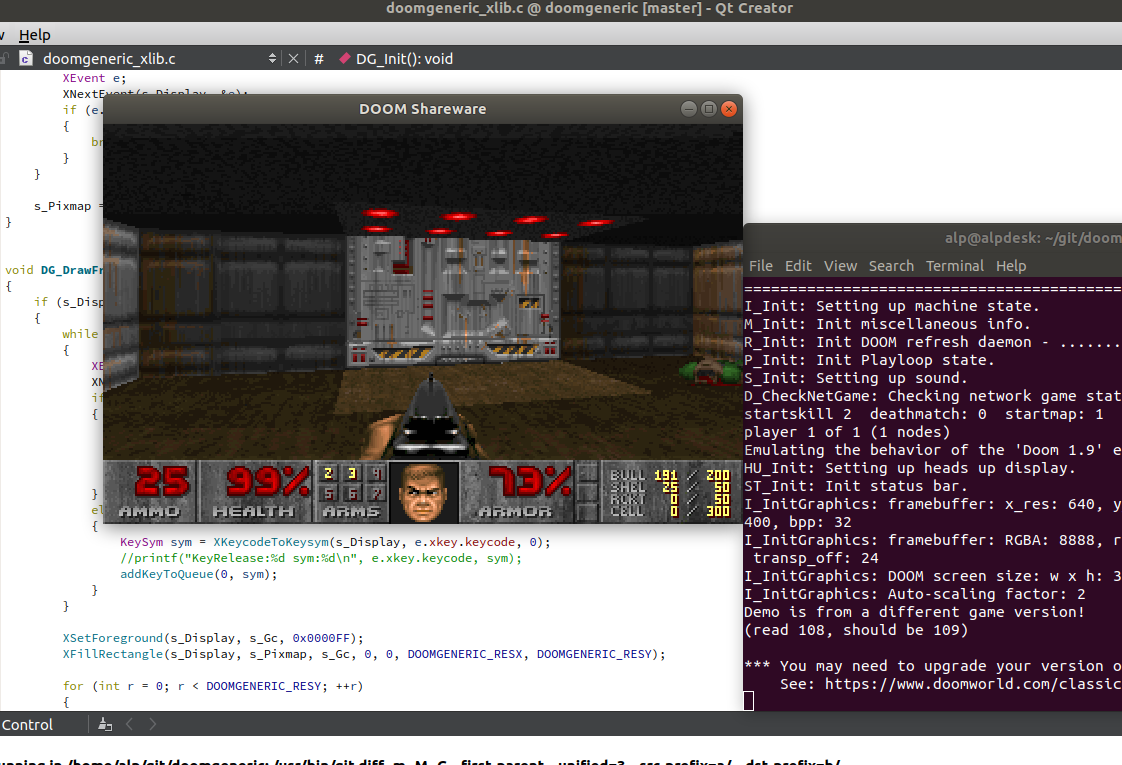Open the Version Control pane selector

click(27, 724)
